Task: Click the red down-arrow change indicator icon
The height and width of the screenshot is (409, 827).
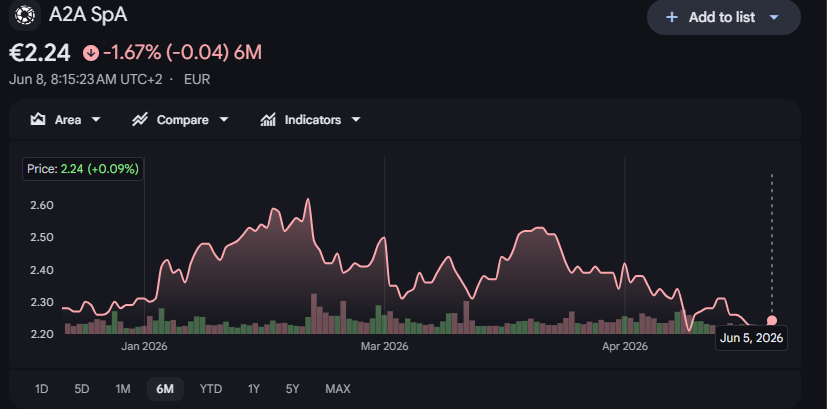Action: point(91,53)
